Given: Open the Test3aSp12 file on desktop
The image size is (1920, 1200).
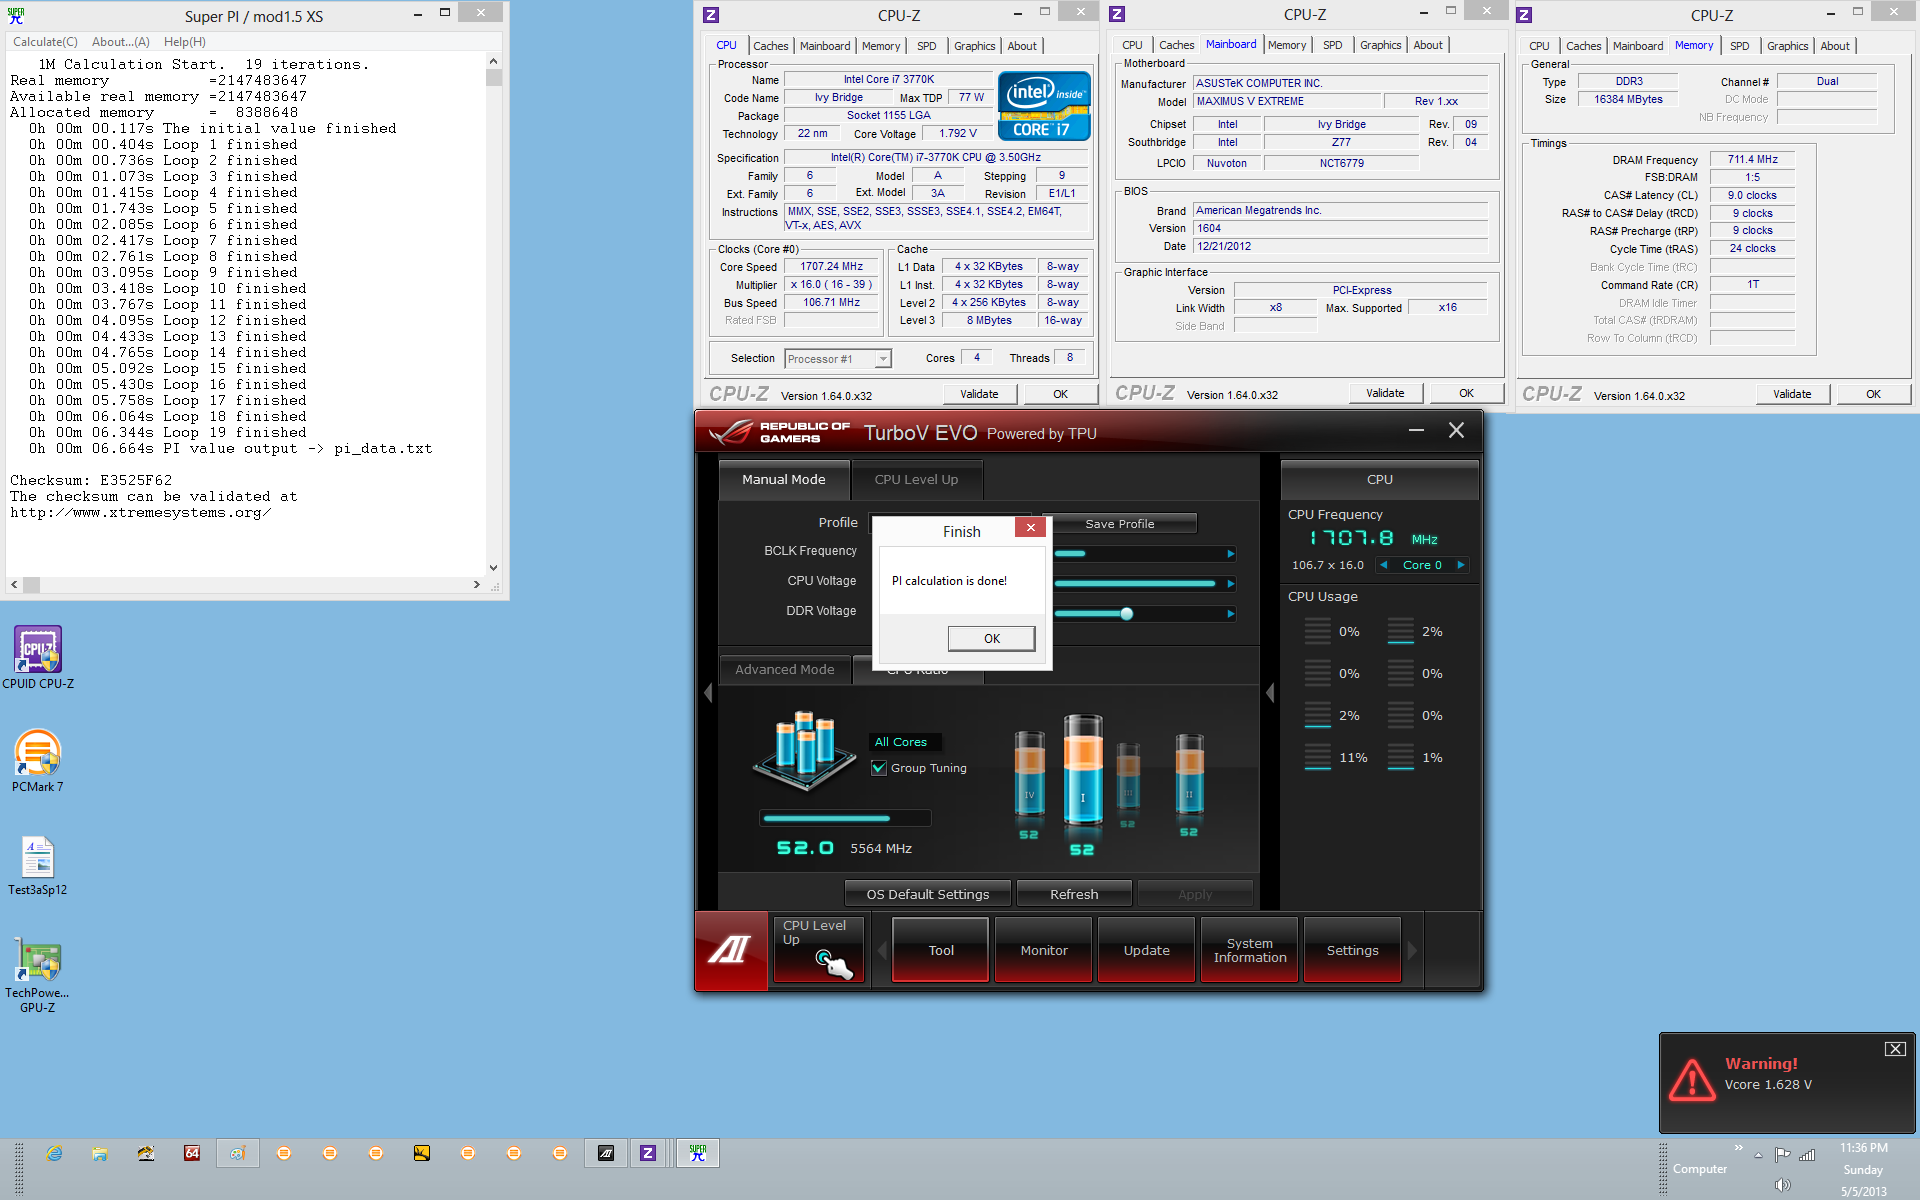Looking at the screenshot, I should [x=38, y=864].
